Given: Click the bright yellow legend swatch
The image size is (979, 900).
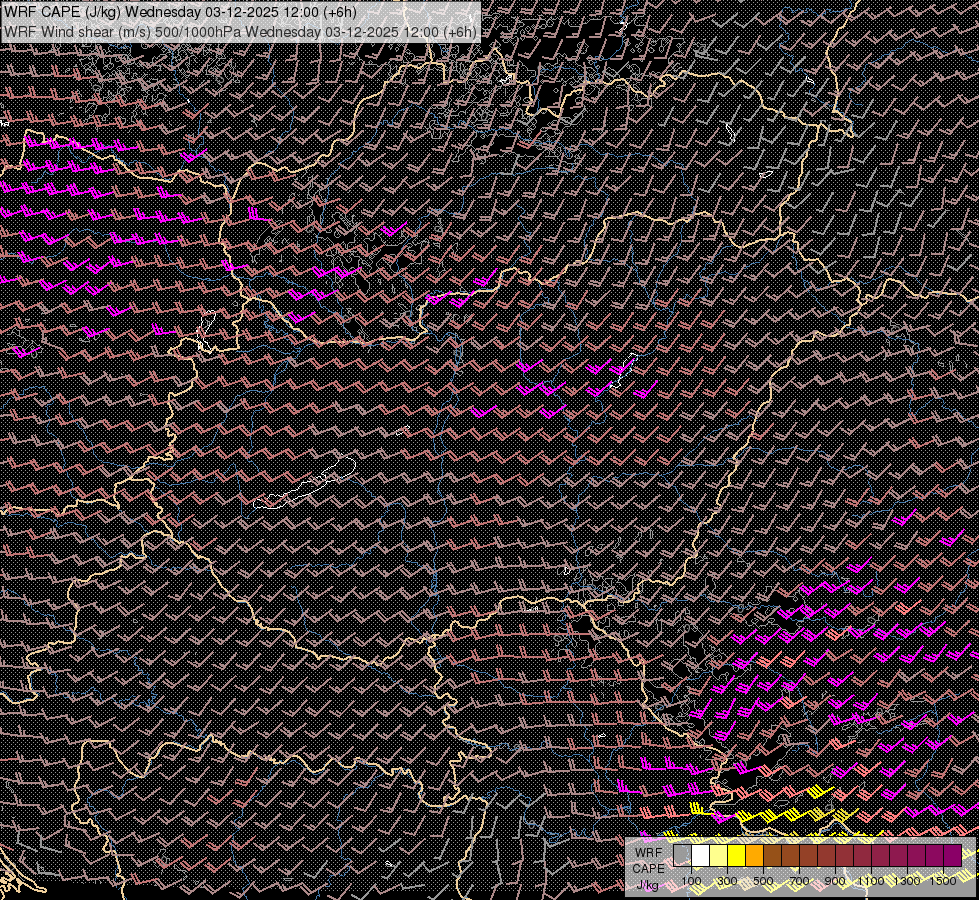Looking at the screenshot, I should click(x=737, y=856).
